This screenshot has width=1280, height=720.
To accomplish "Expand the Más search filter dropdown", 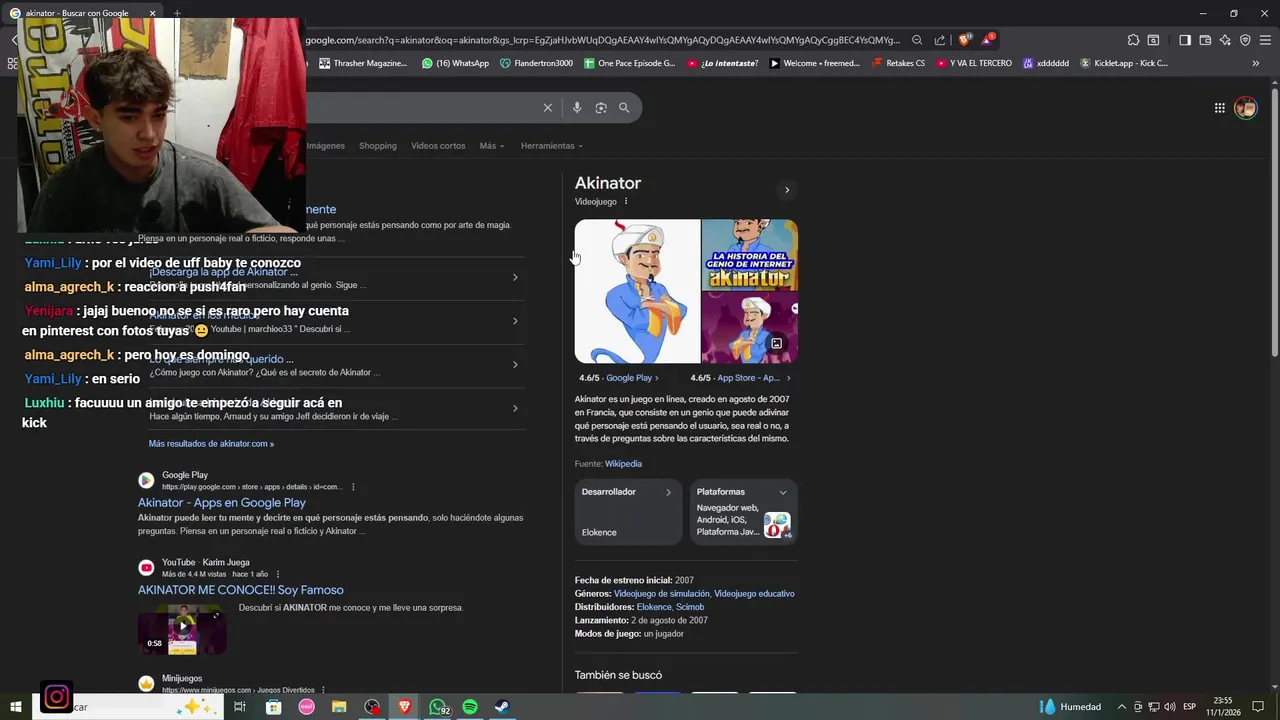I will click(x=491, y=146).
